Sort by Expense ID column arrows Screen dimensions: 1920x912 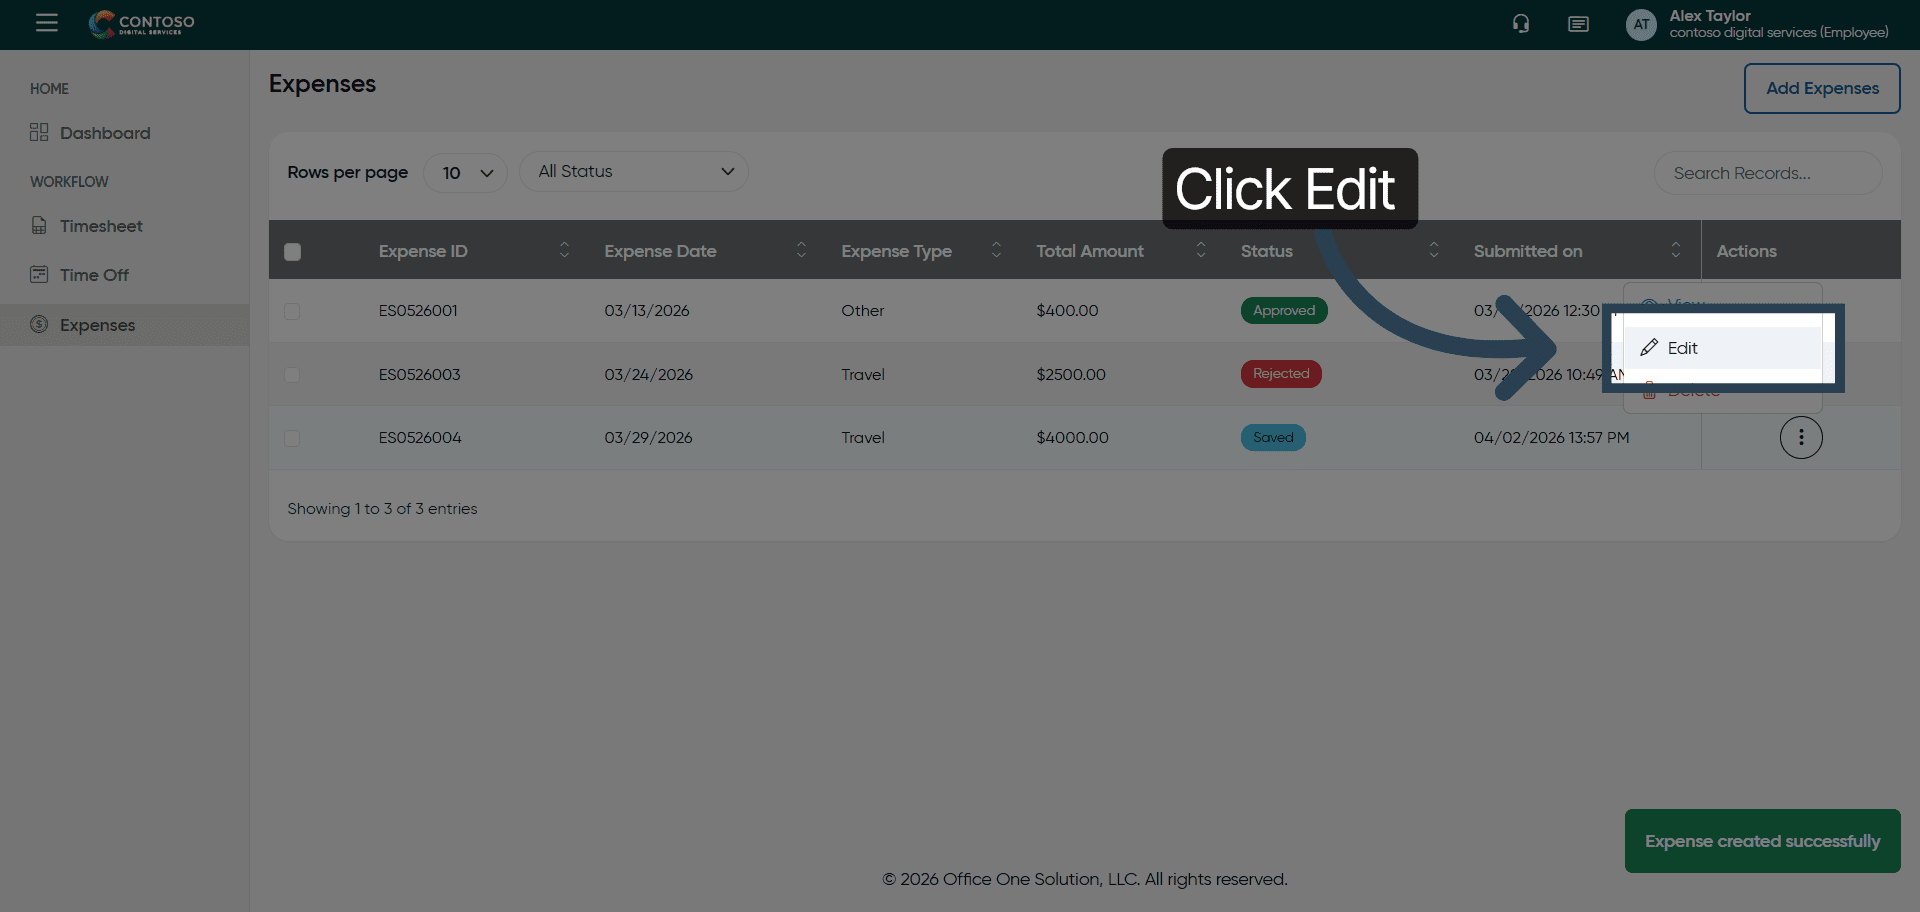click(x=564, y=250)
